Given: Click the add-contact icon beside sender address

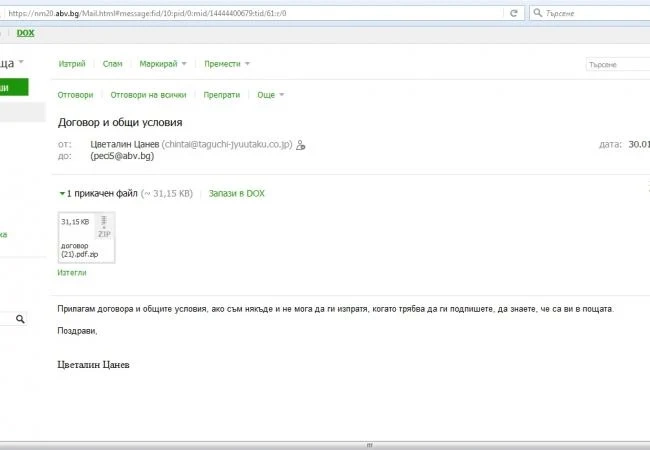Looking at the screenshot, I should coord(301,145).
